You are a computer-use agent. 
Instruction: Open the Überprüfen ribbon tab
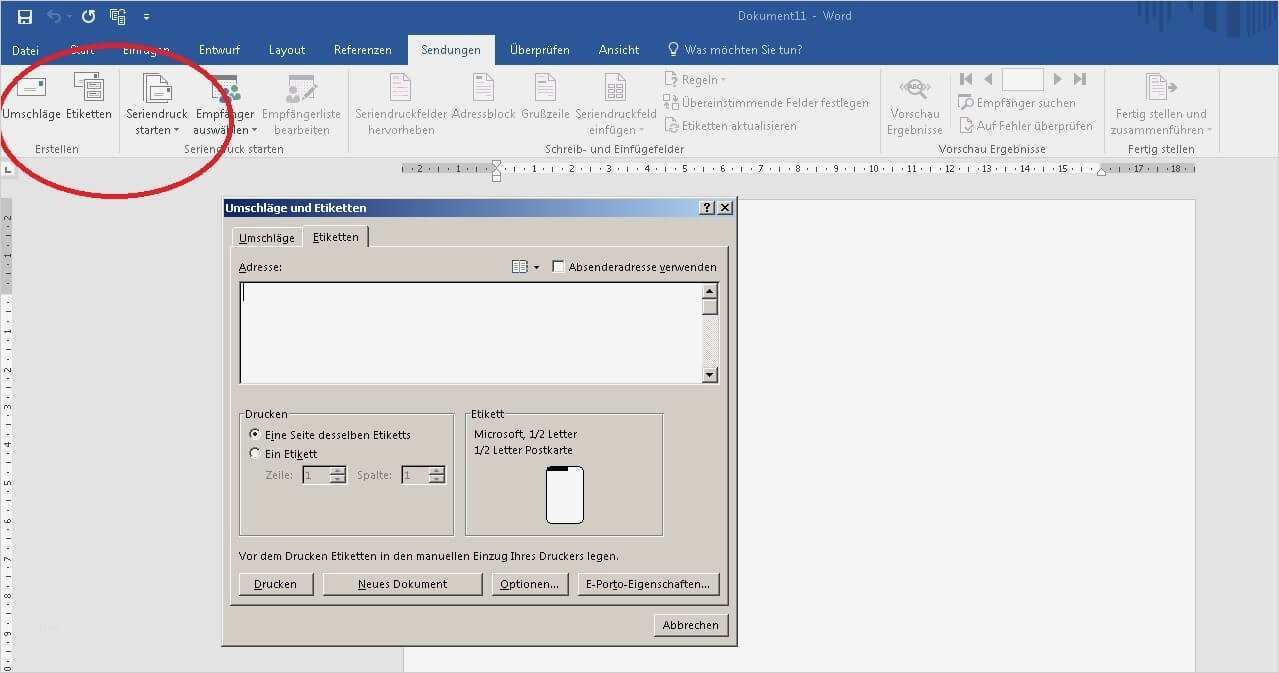point(539,49)
